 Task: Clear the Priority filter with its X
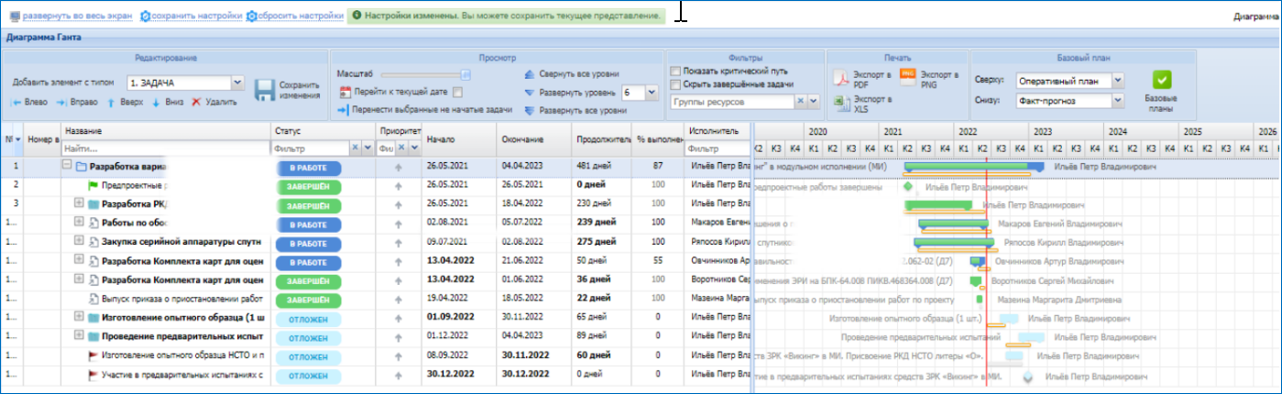click(401, 148)
